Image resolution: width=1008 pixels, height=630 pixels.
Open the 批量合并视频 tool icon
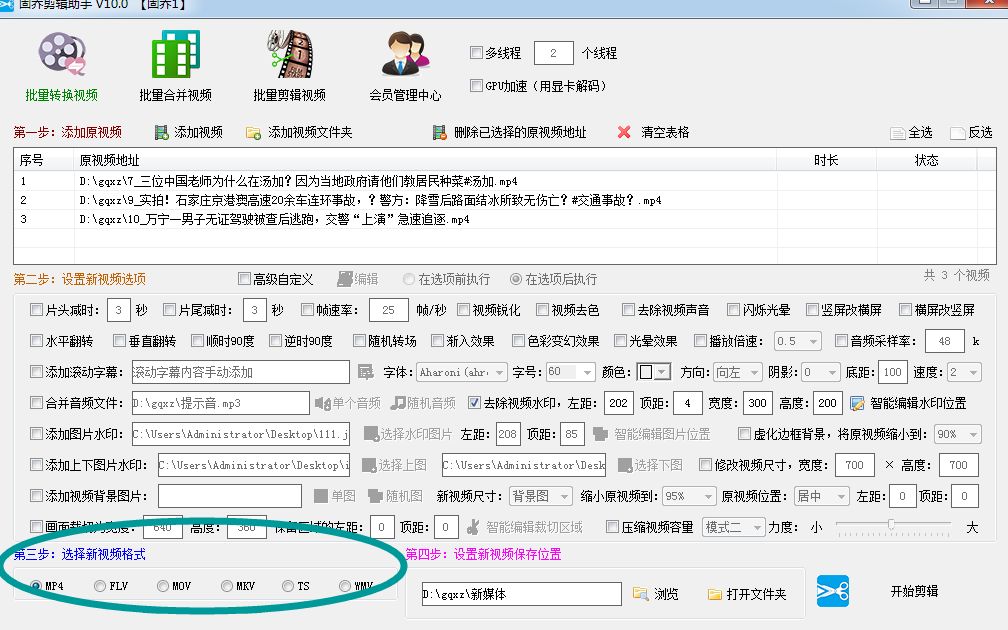(175, 54)
